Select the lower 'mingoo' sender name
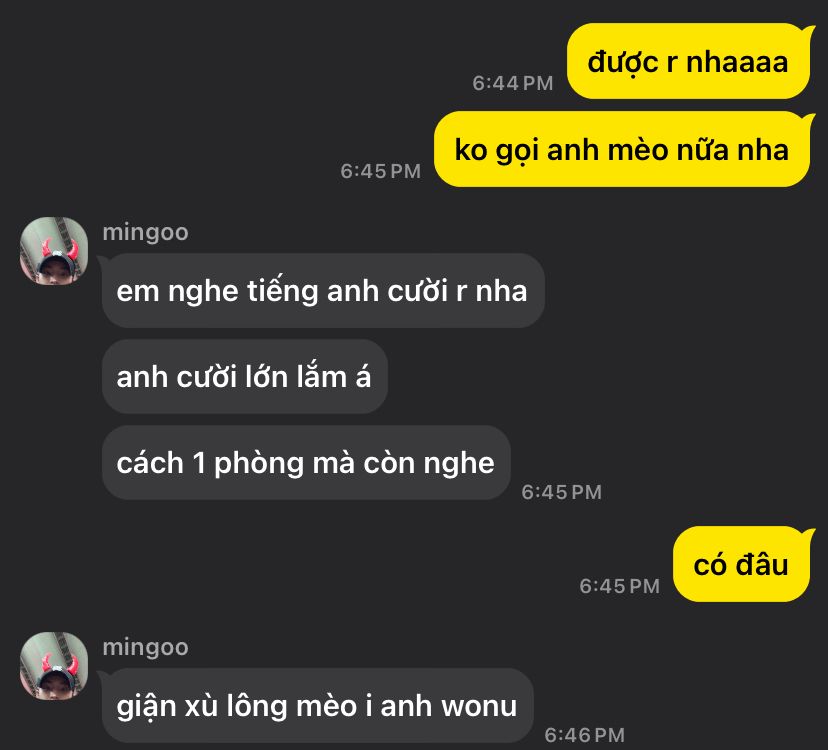The width and height of the screenshot is (828, 750). [x=145, y=648]
